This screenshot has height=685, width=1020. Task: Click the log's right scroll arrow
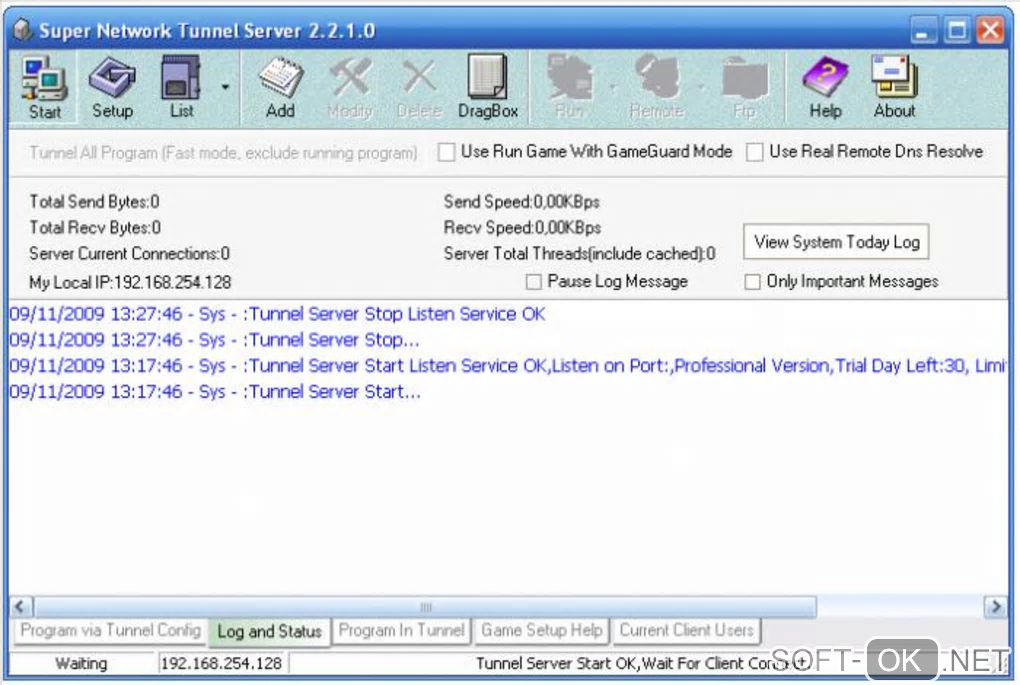tap(995, 607)
